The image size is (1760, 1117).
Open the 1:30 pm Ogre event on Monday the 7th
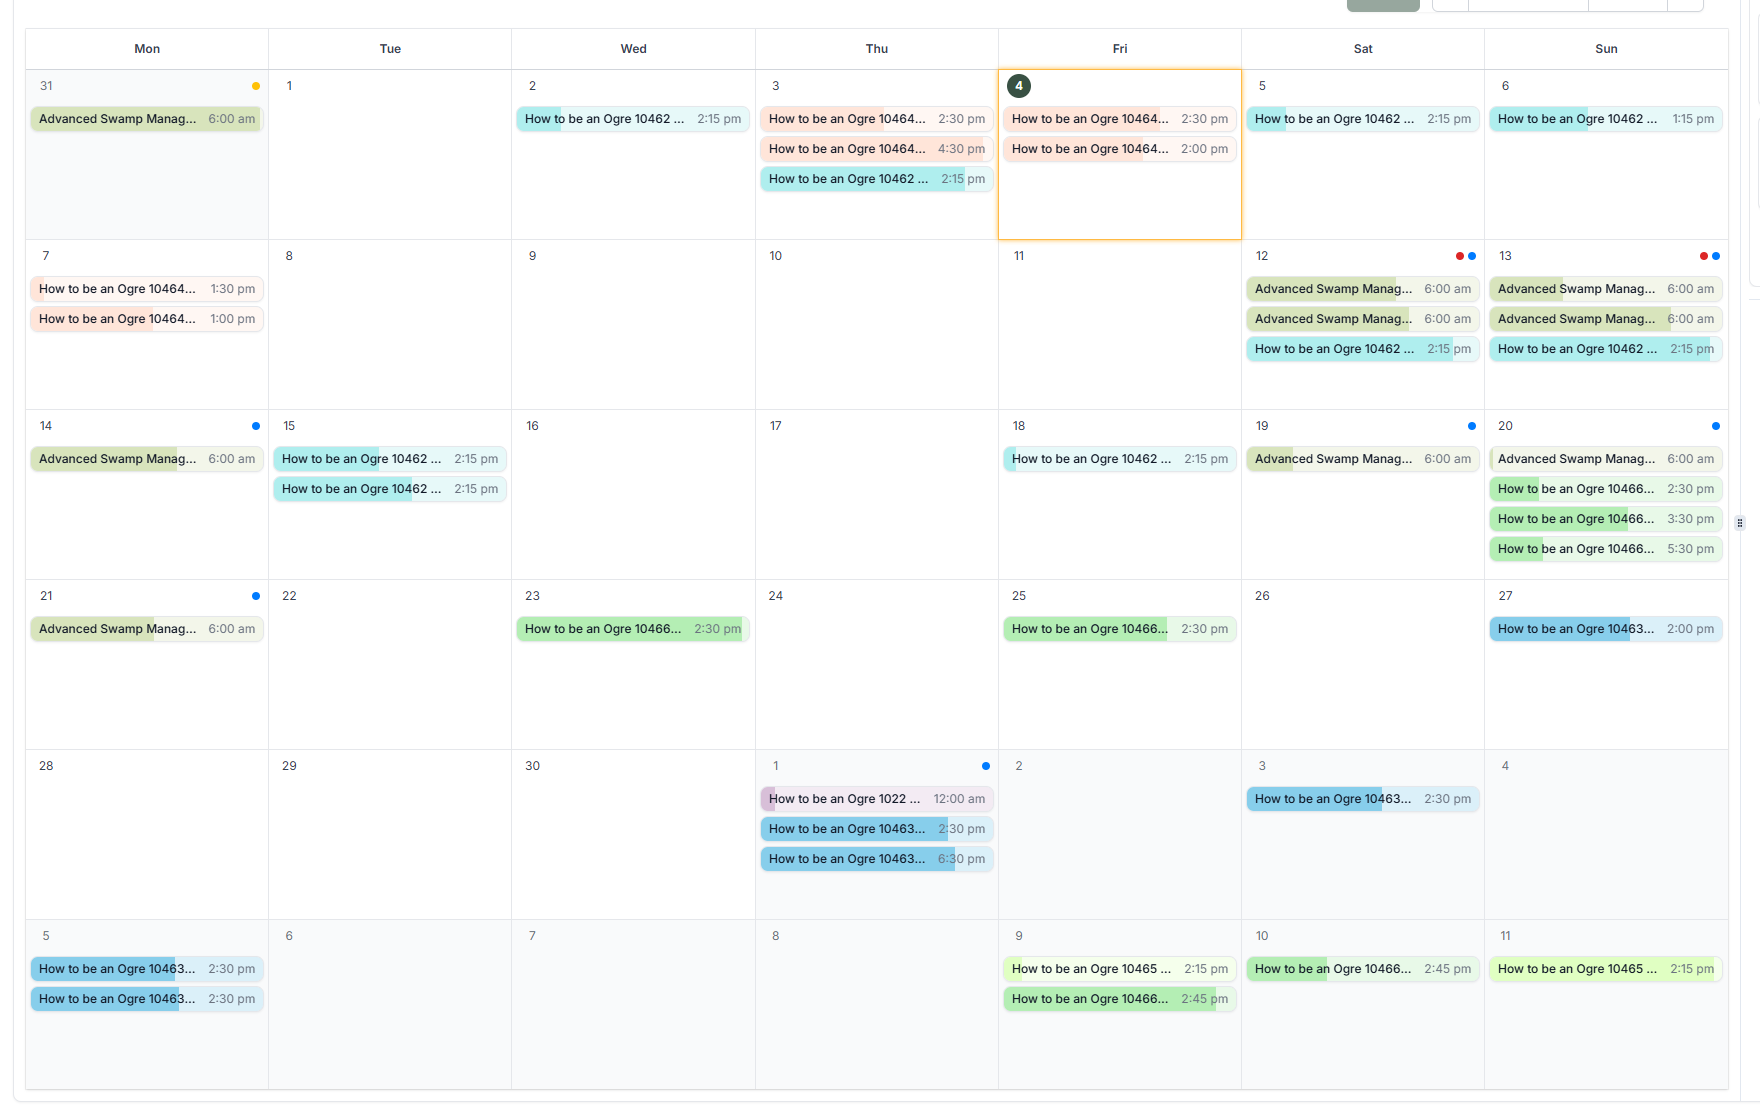147,289
